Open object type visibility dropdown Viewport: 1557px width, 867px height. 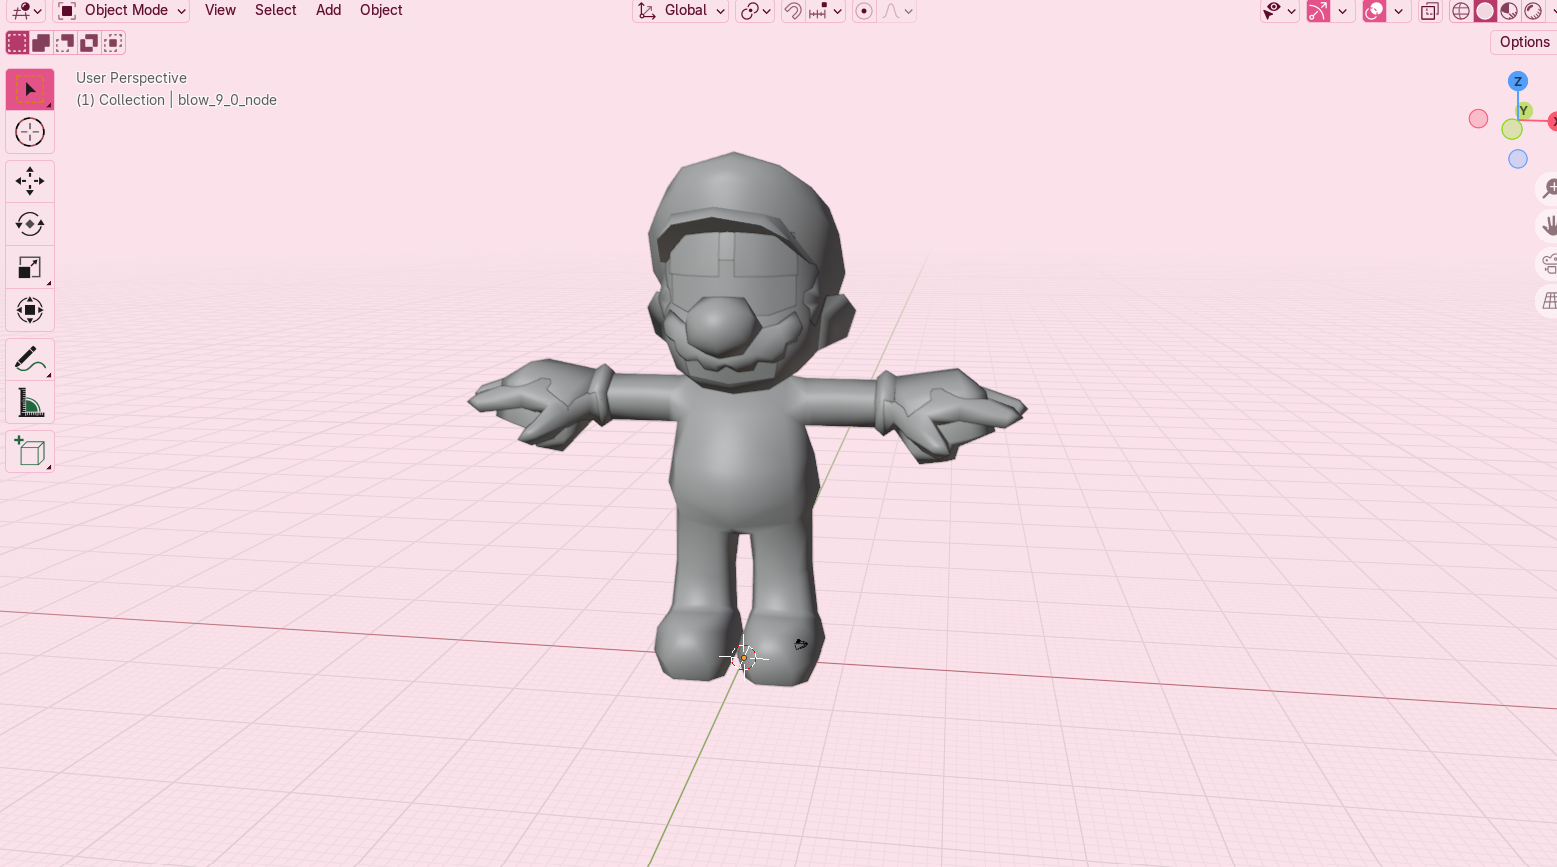(x=1279, y=11)
